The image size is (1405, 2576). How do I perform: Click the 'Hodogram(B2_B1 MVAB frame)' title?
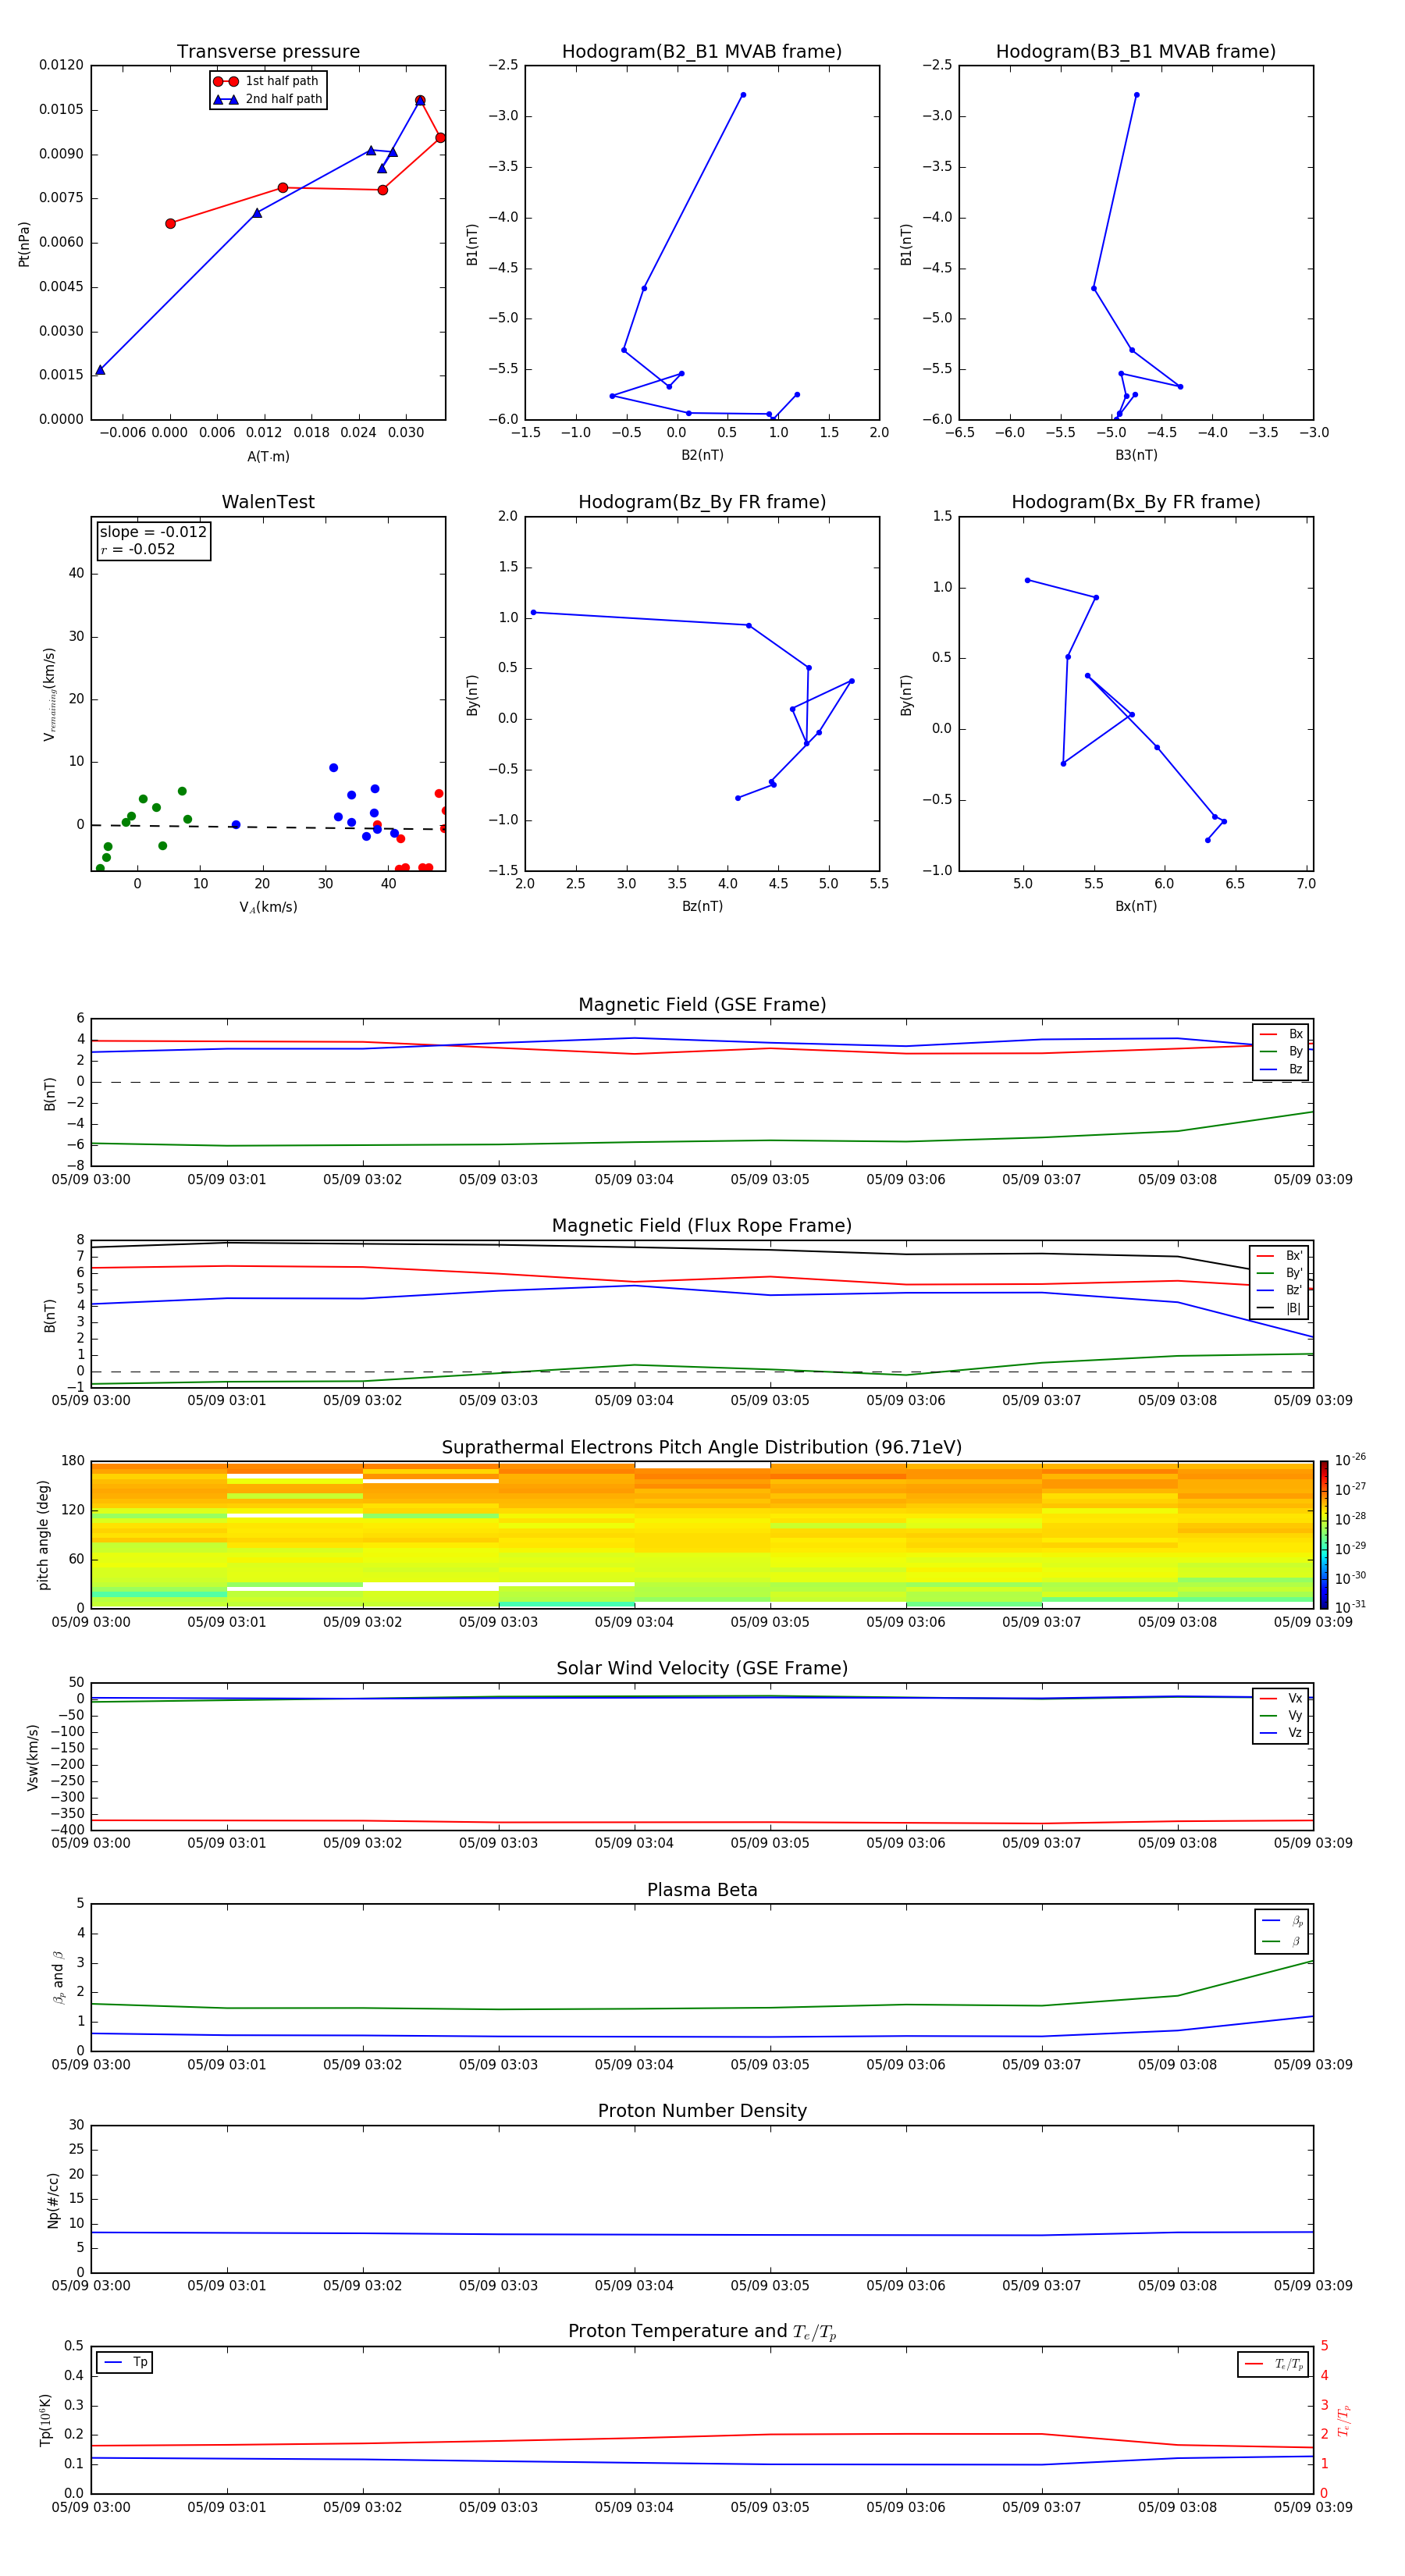coord(702,52)
